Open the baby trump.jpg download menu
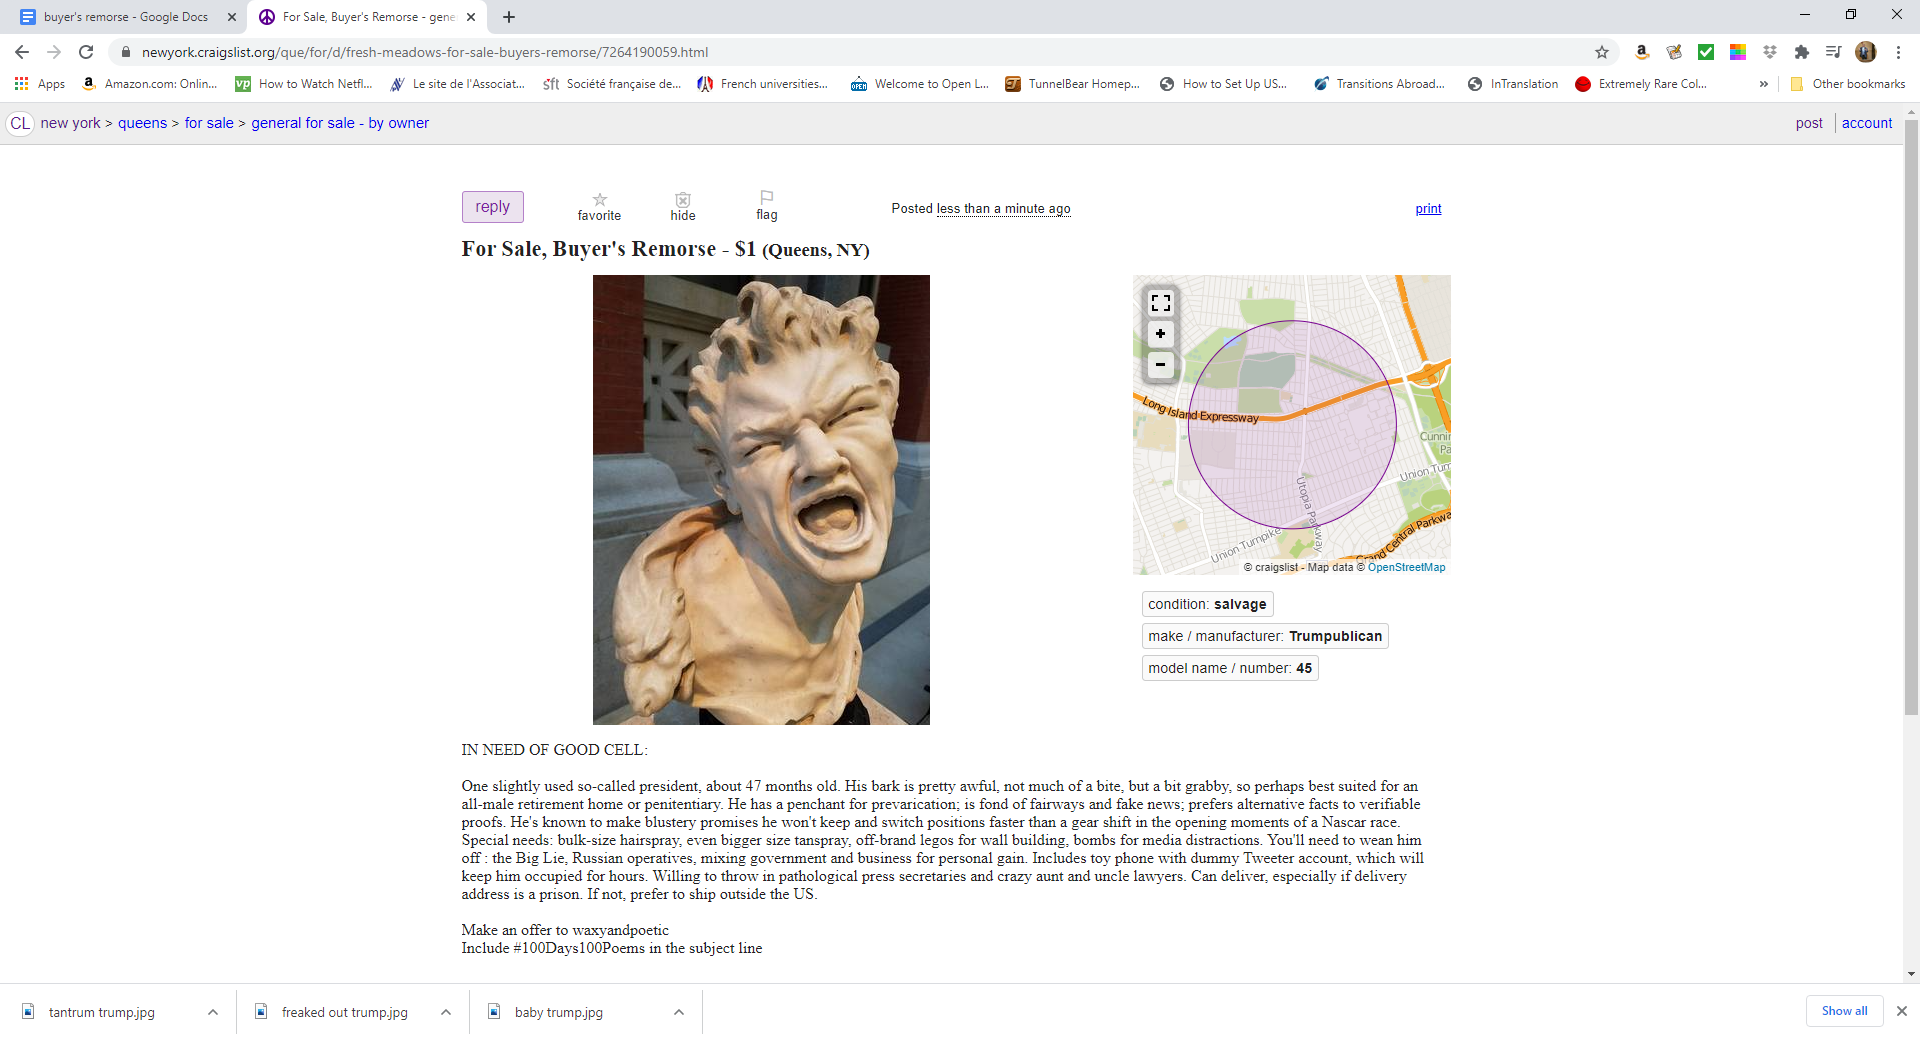This screenshot has height=1040, width=1920. (679, 1012)
